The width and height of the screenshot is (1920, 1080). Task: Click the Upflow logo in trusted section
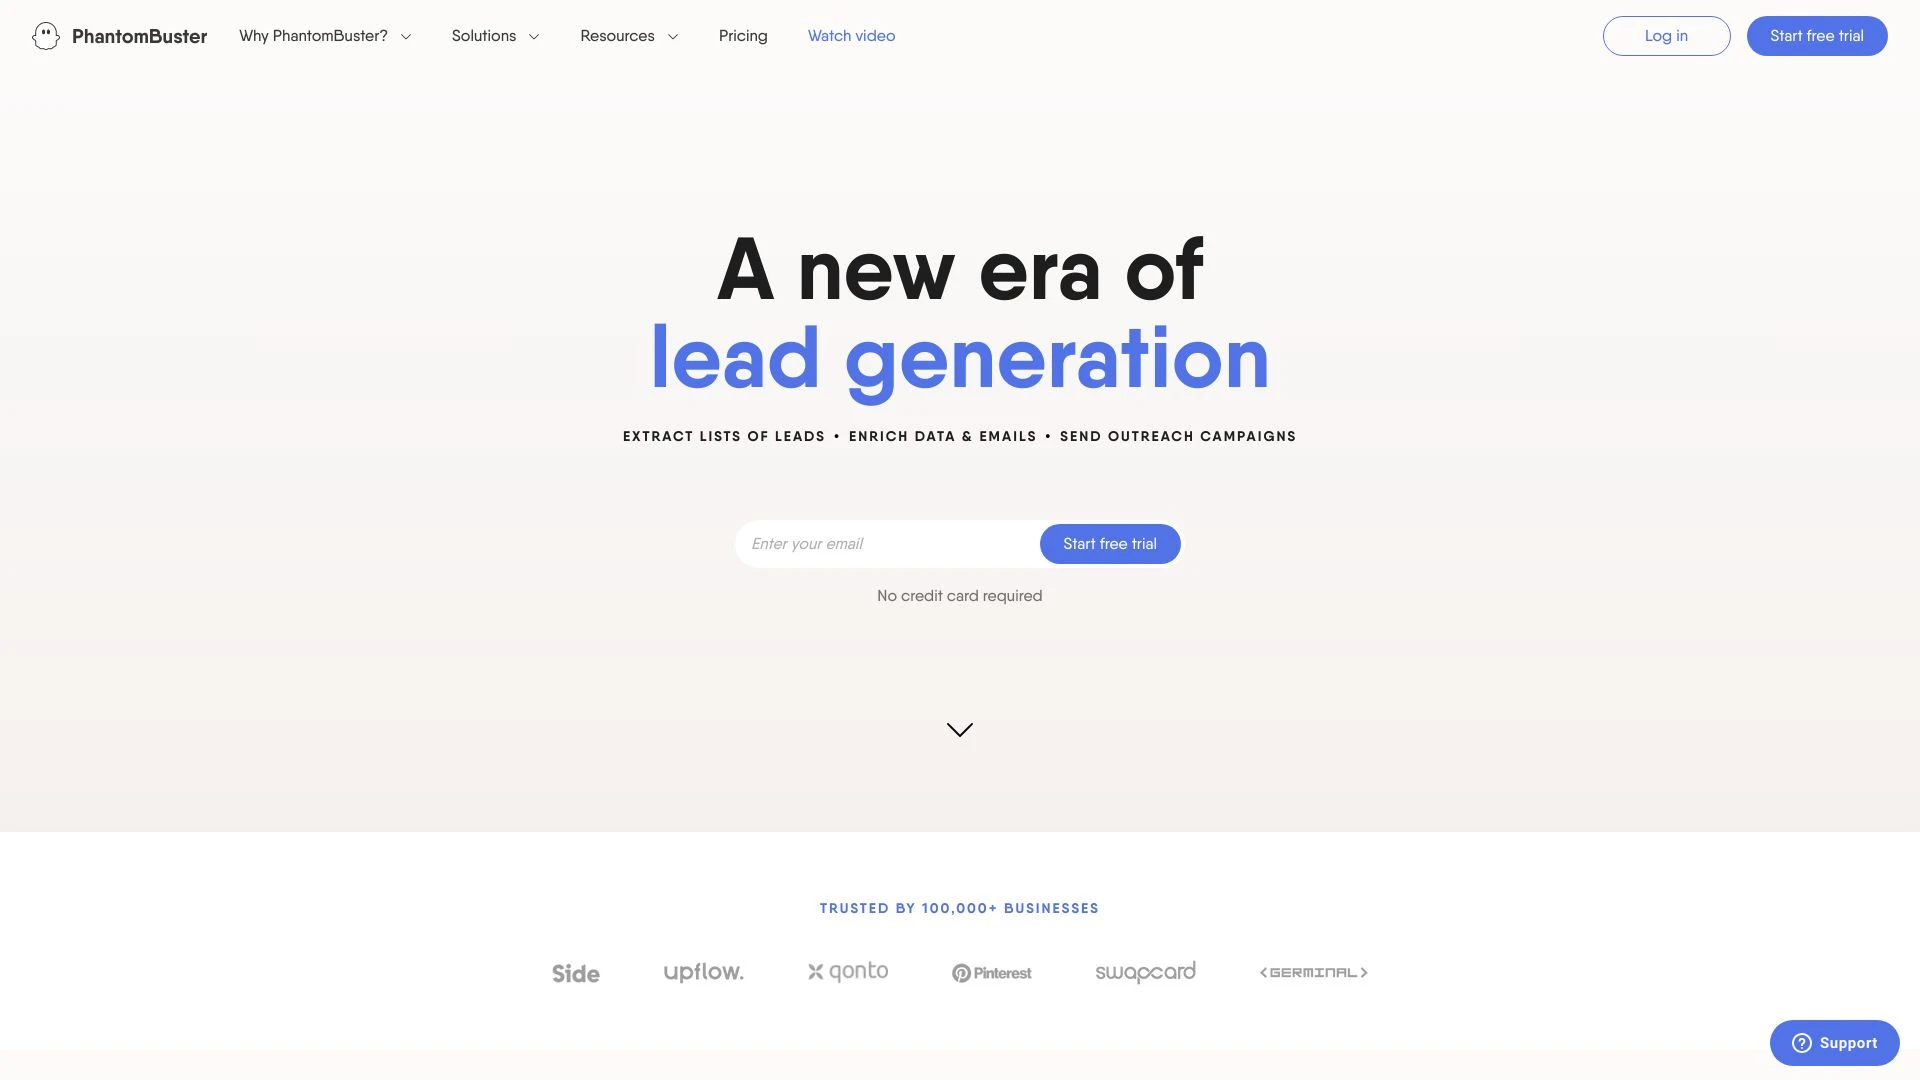coord(703,972)
